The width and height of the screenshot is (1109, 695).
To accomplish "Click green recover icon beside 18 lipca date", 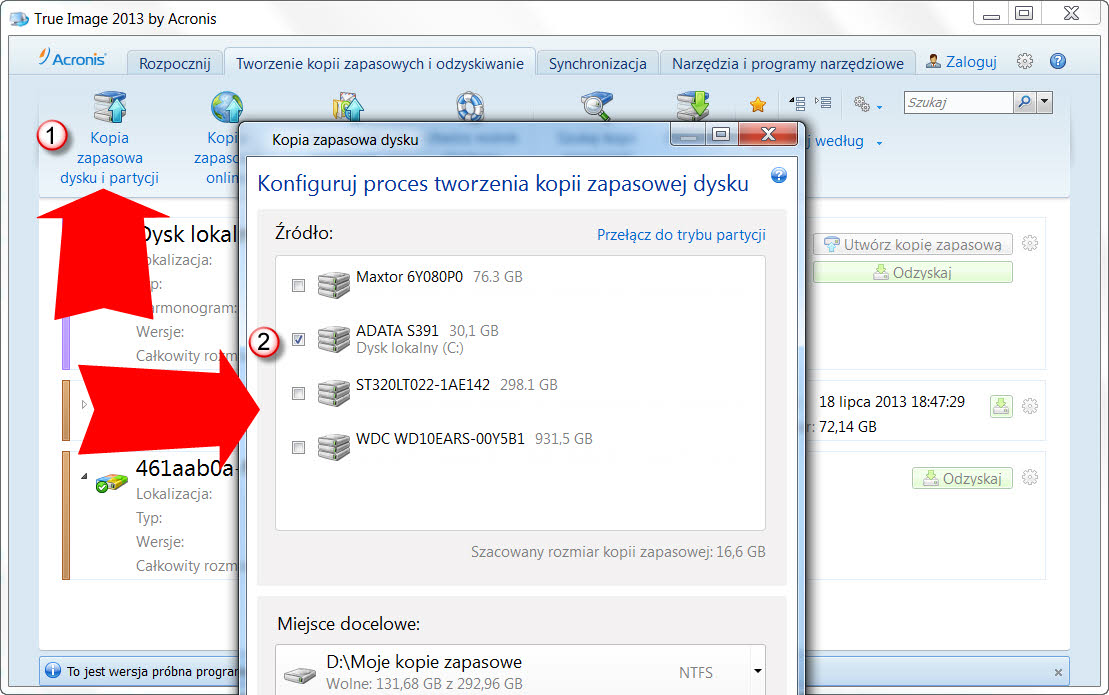I will point(1001,406).
